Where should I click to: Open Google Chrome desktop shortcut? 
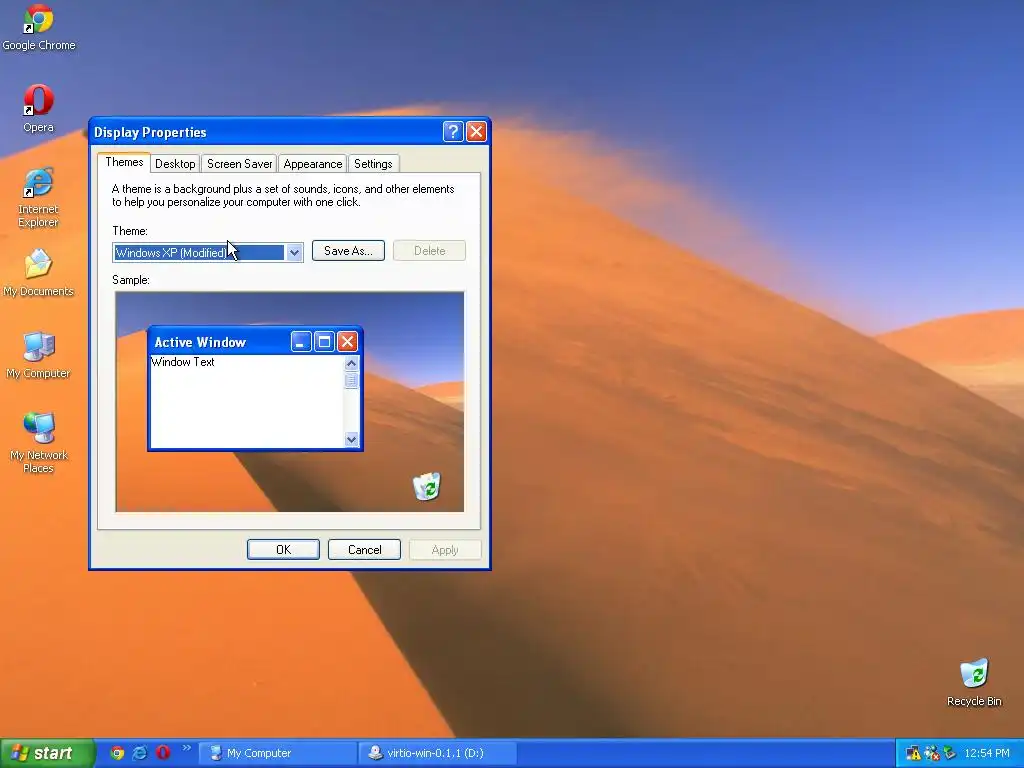[39, 27]
